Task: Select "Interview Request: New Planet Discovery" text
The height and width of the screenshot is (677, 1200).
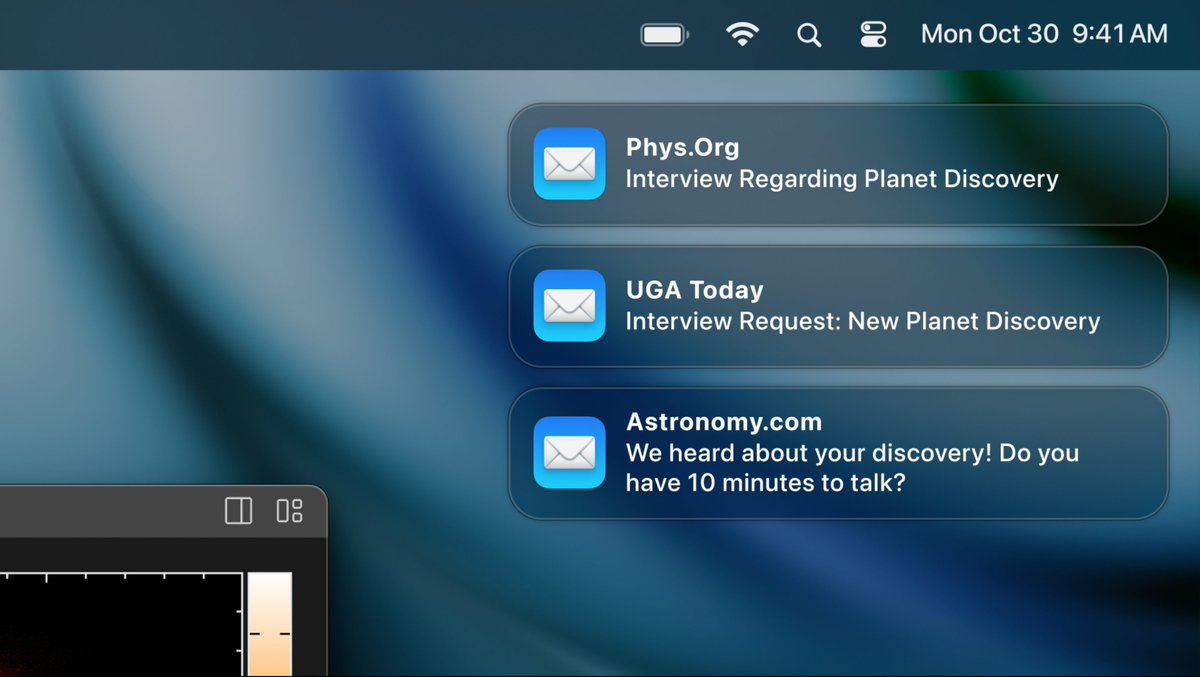Action: (x=863, y=322)
